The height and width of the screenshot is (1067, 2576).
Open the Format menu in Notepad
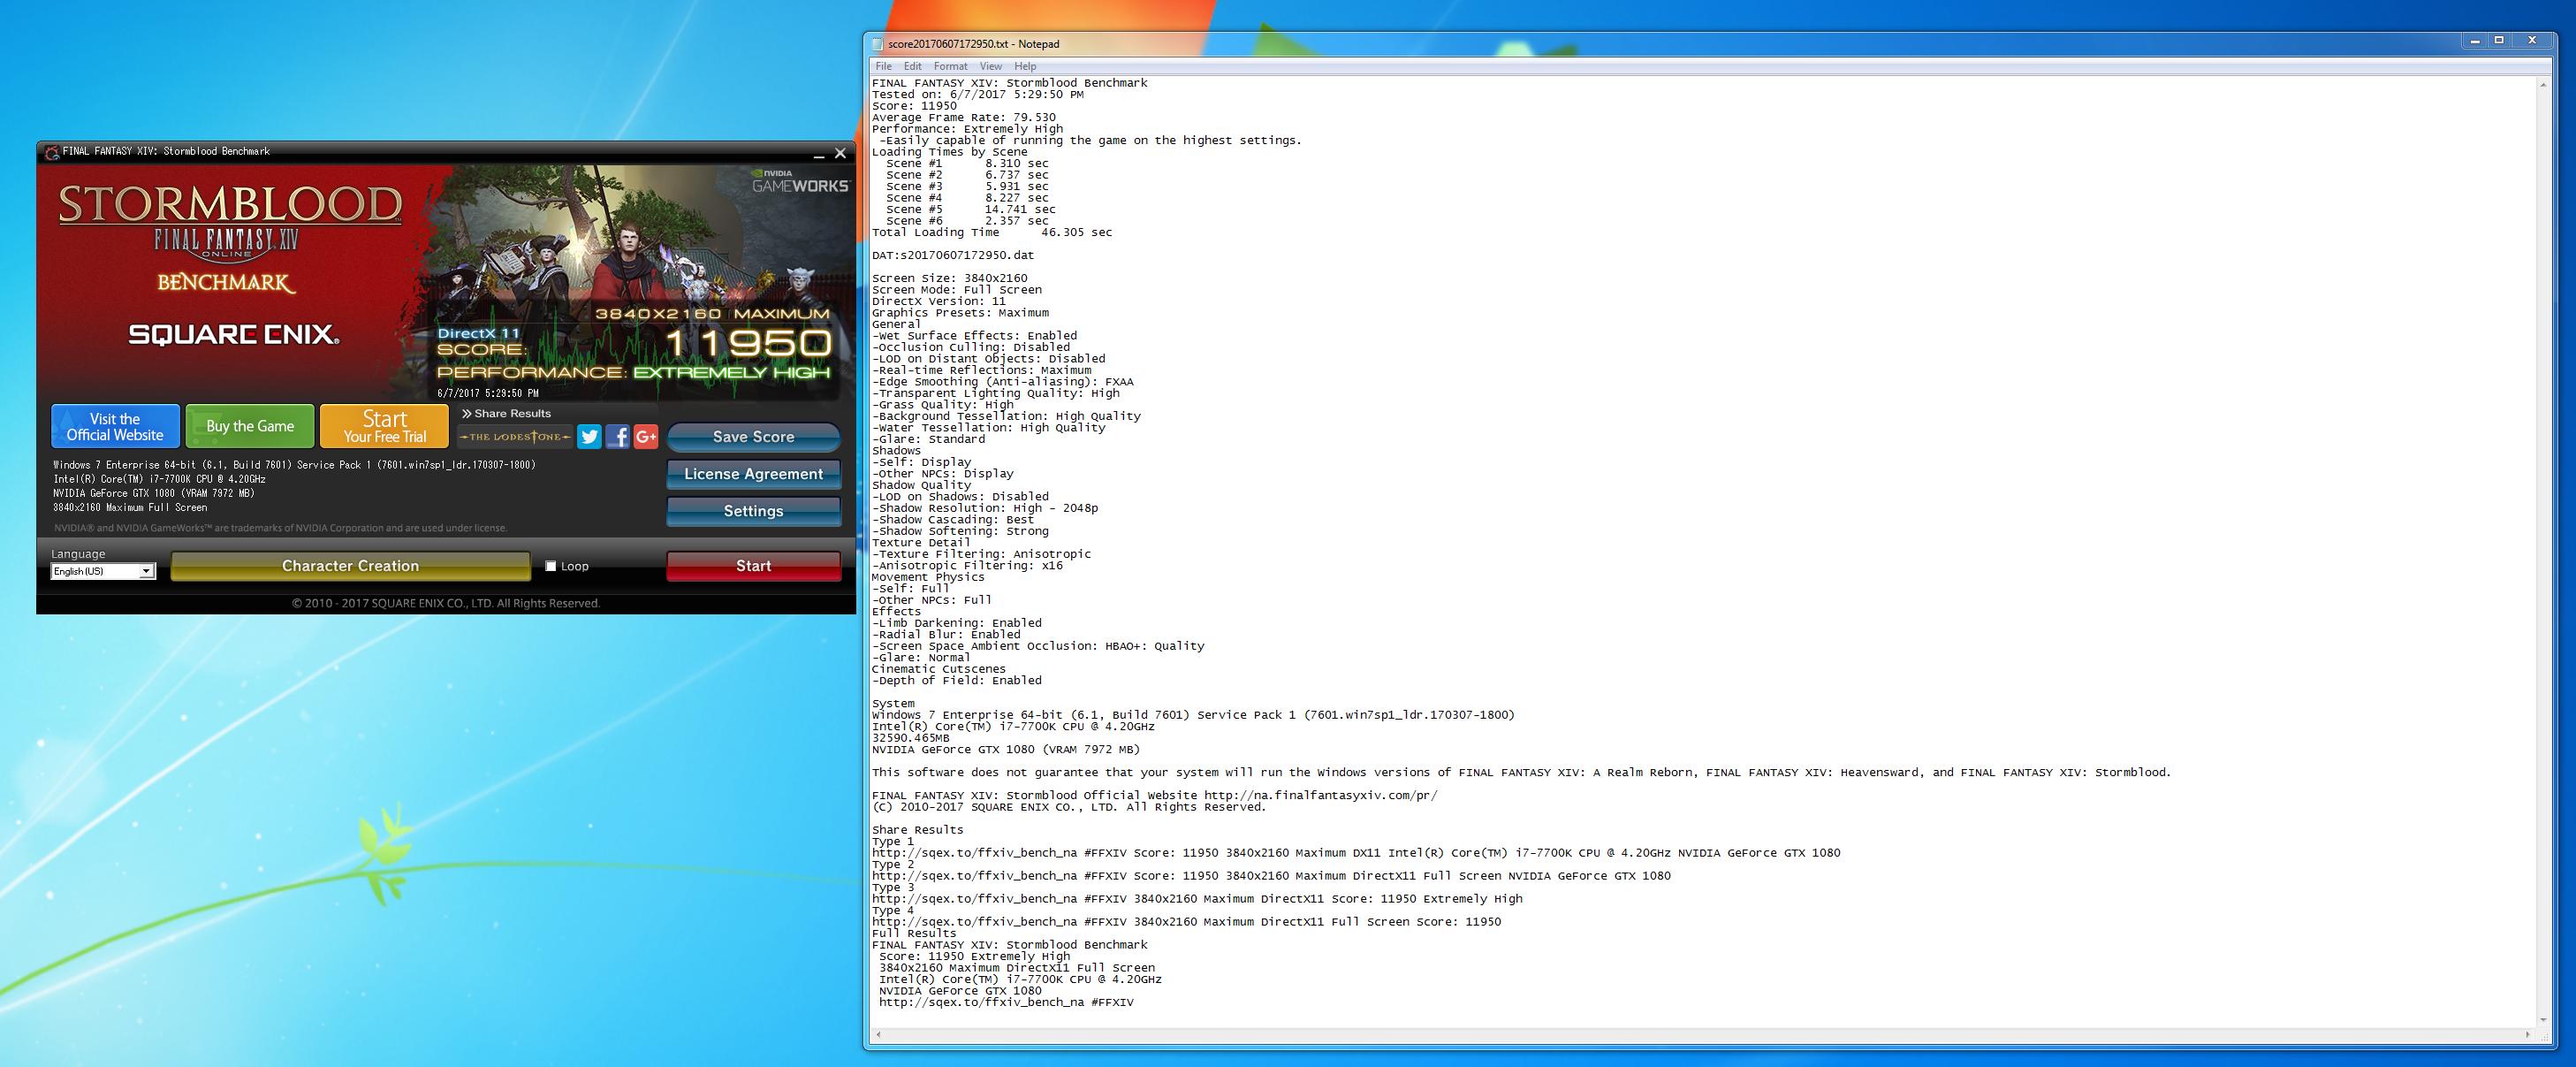pos(950,66)
